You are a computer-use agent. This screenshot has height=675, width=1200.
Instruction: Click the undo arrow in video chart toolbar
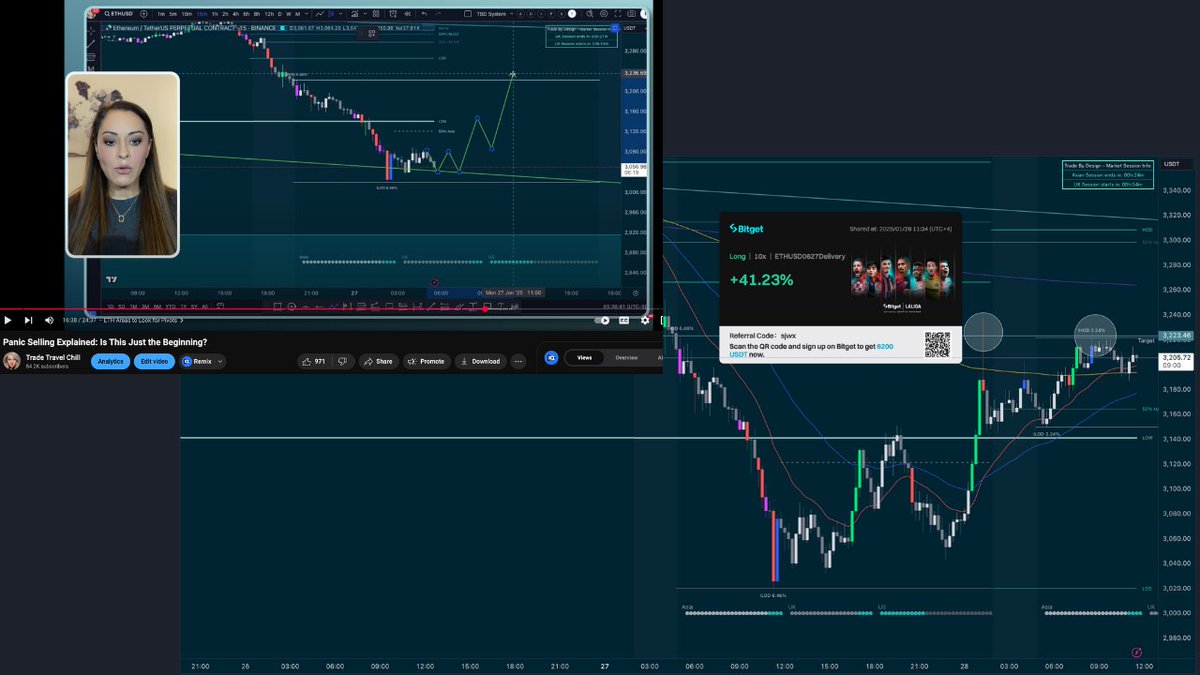(x=424, y=14)
